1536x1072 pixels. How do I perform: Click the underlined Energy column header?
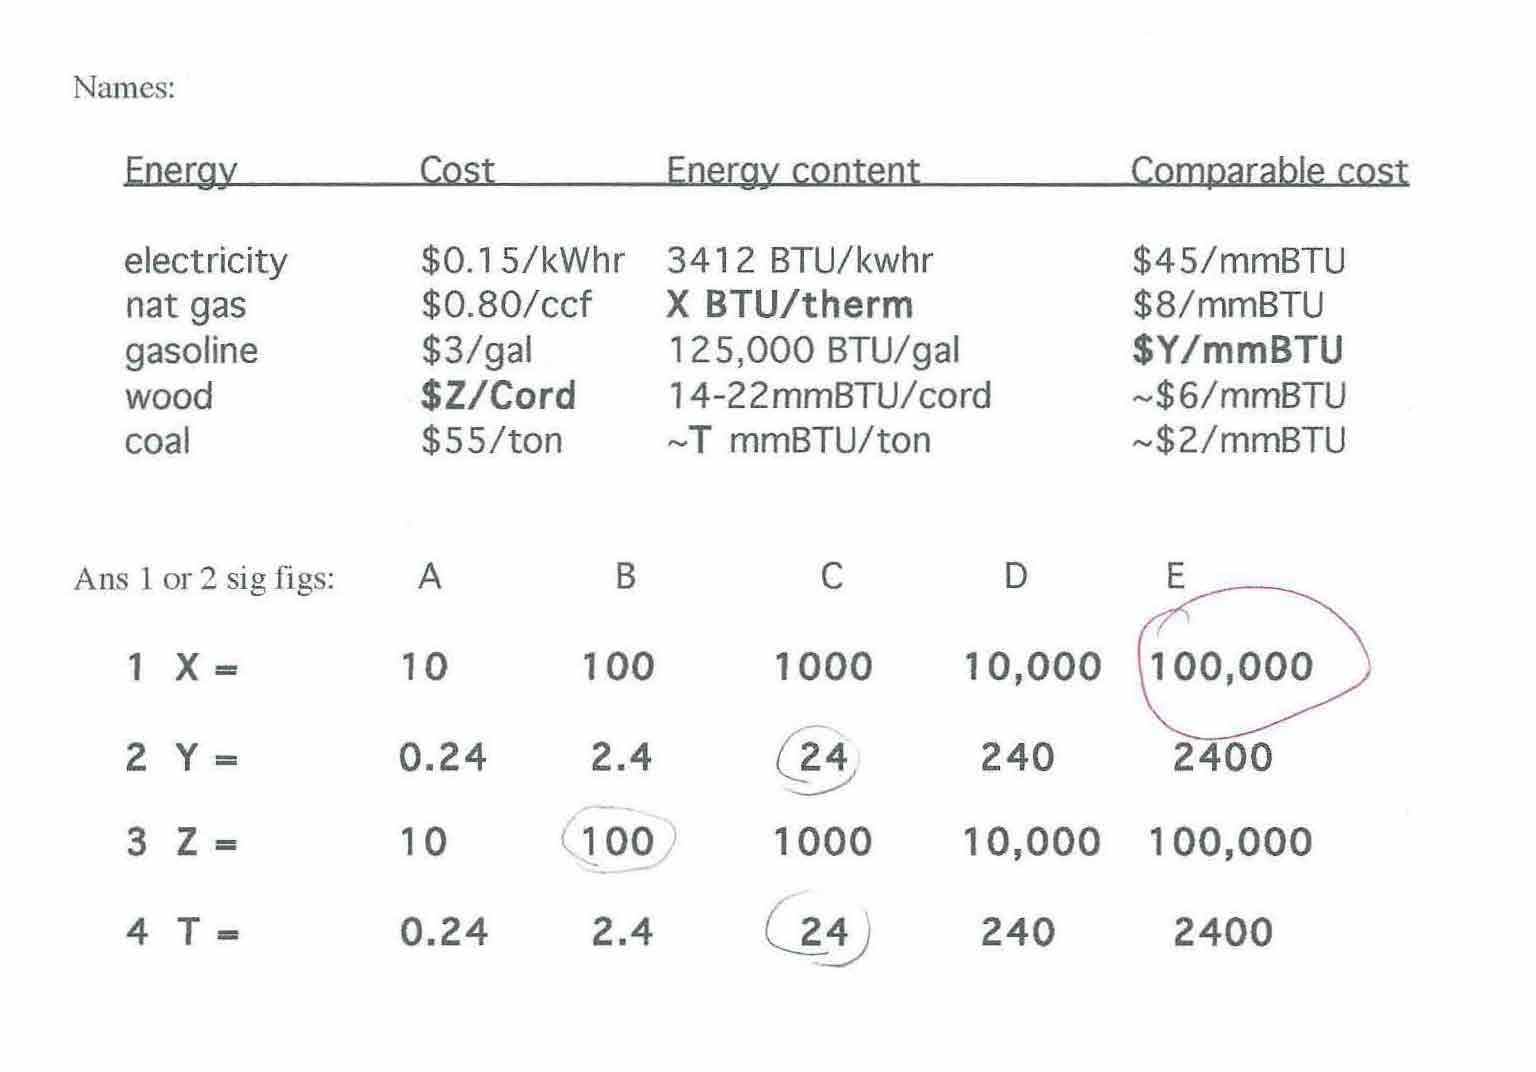click(181, 170)
